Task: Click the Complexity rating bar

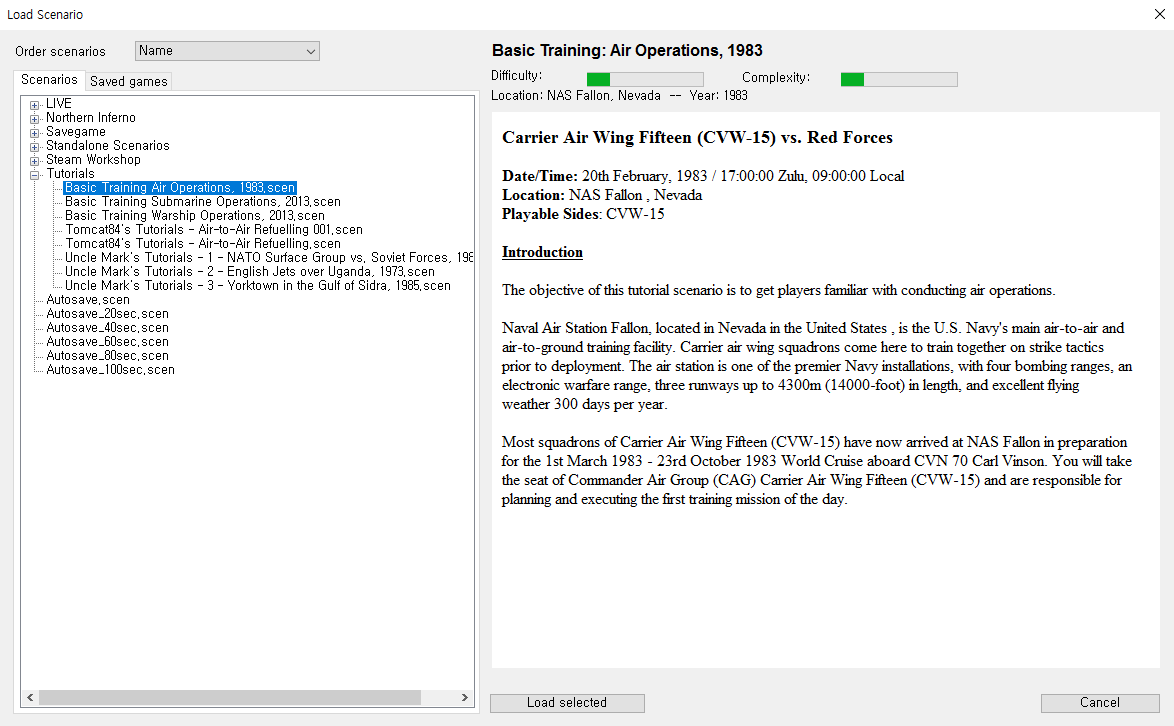Action: pos(898,79)
